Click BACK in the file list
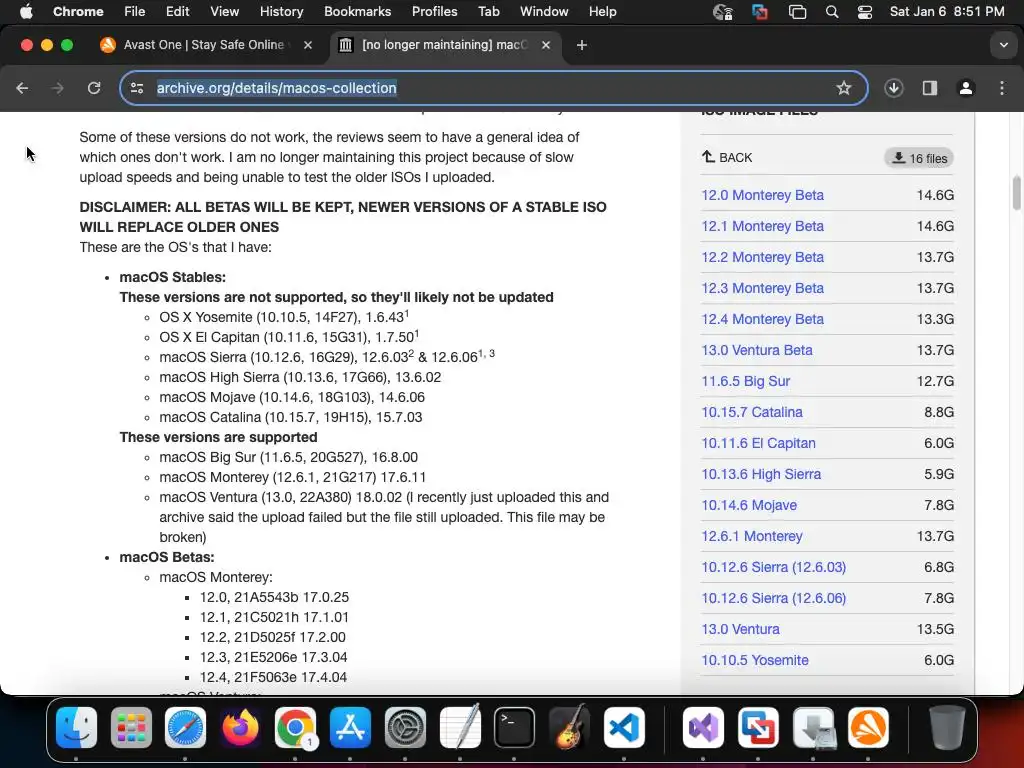Viewport: 1024px width, 768px height. pyautogui.click(x=727, y=157)
